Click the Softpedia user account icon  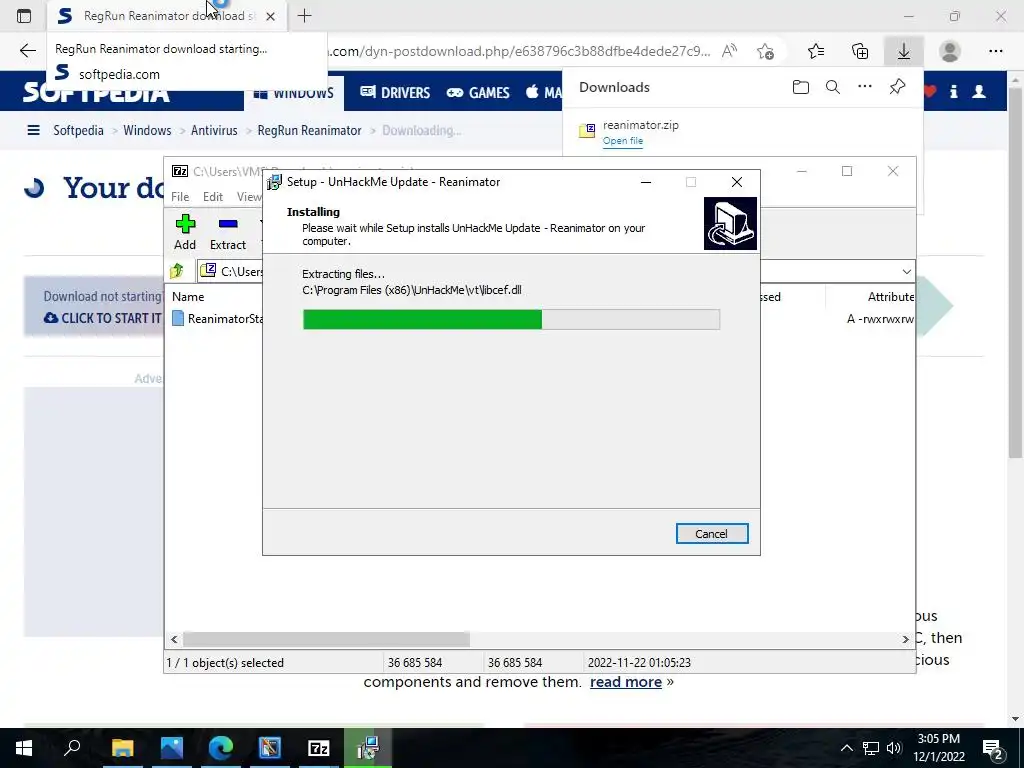[x=979, y=91]
